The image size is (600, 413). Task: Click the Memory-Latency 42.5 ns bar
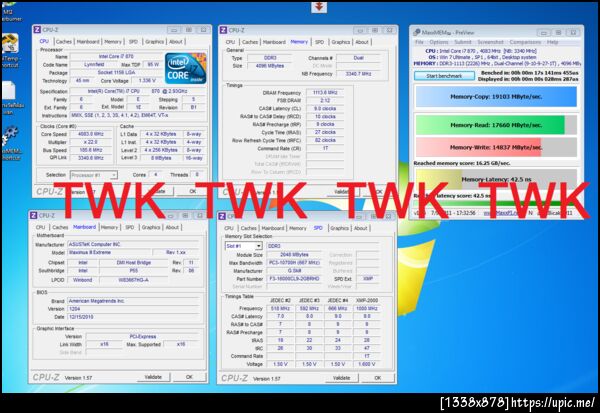pos(496,179)
